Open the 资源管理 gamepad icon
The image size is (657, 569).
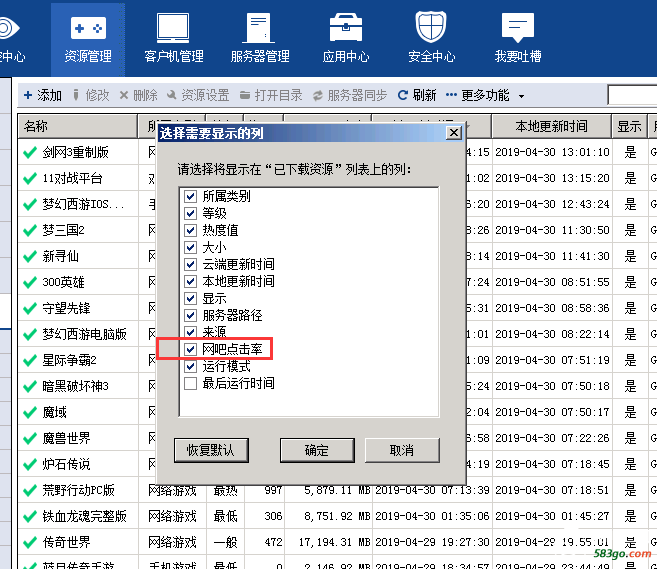(87, 28)
